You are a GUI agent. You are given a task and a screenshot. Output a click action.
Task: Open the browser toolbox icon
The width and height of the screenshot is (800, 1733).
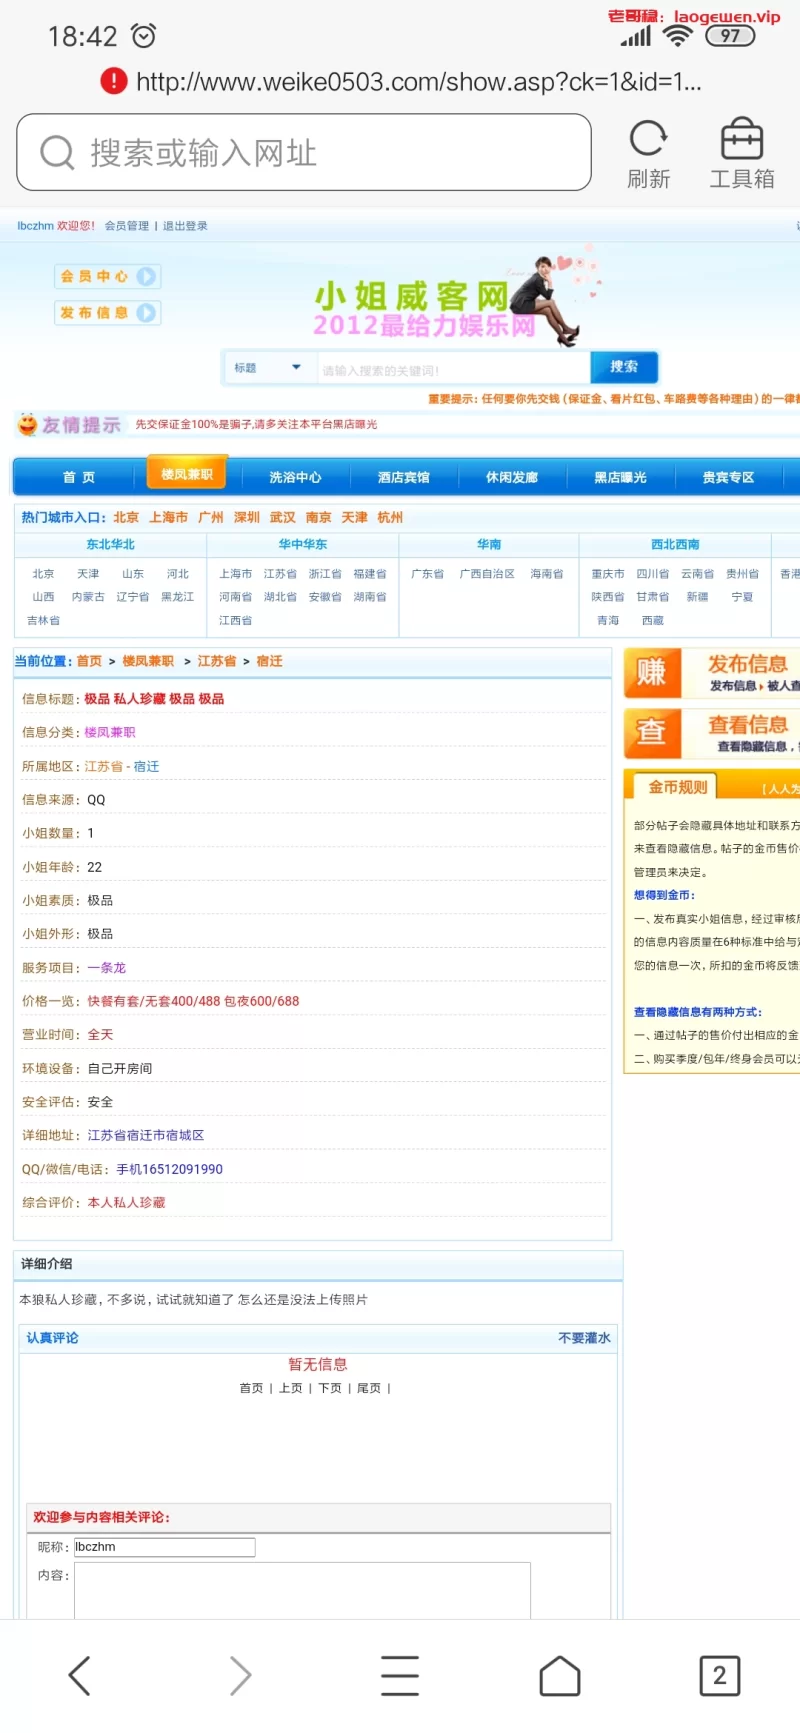(x=741, y=139)
